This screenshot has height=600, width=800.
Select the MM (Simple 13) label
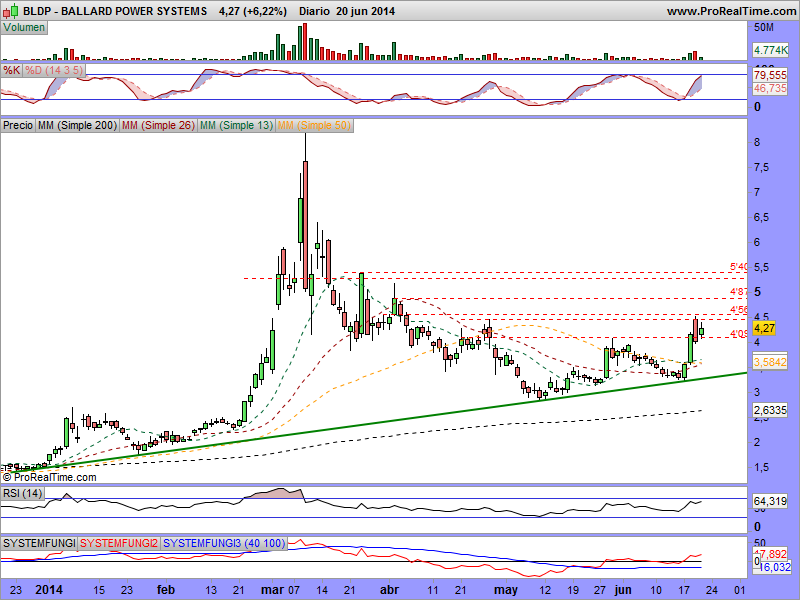[x=236, y=125]
